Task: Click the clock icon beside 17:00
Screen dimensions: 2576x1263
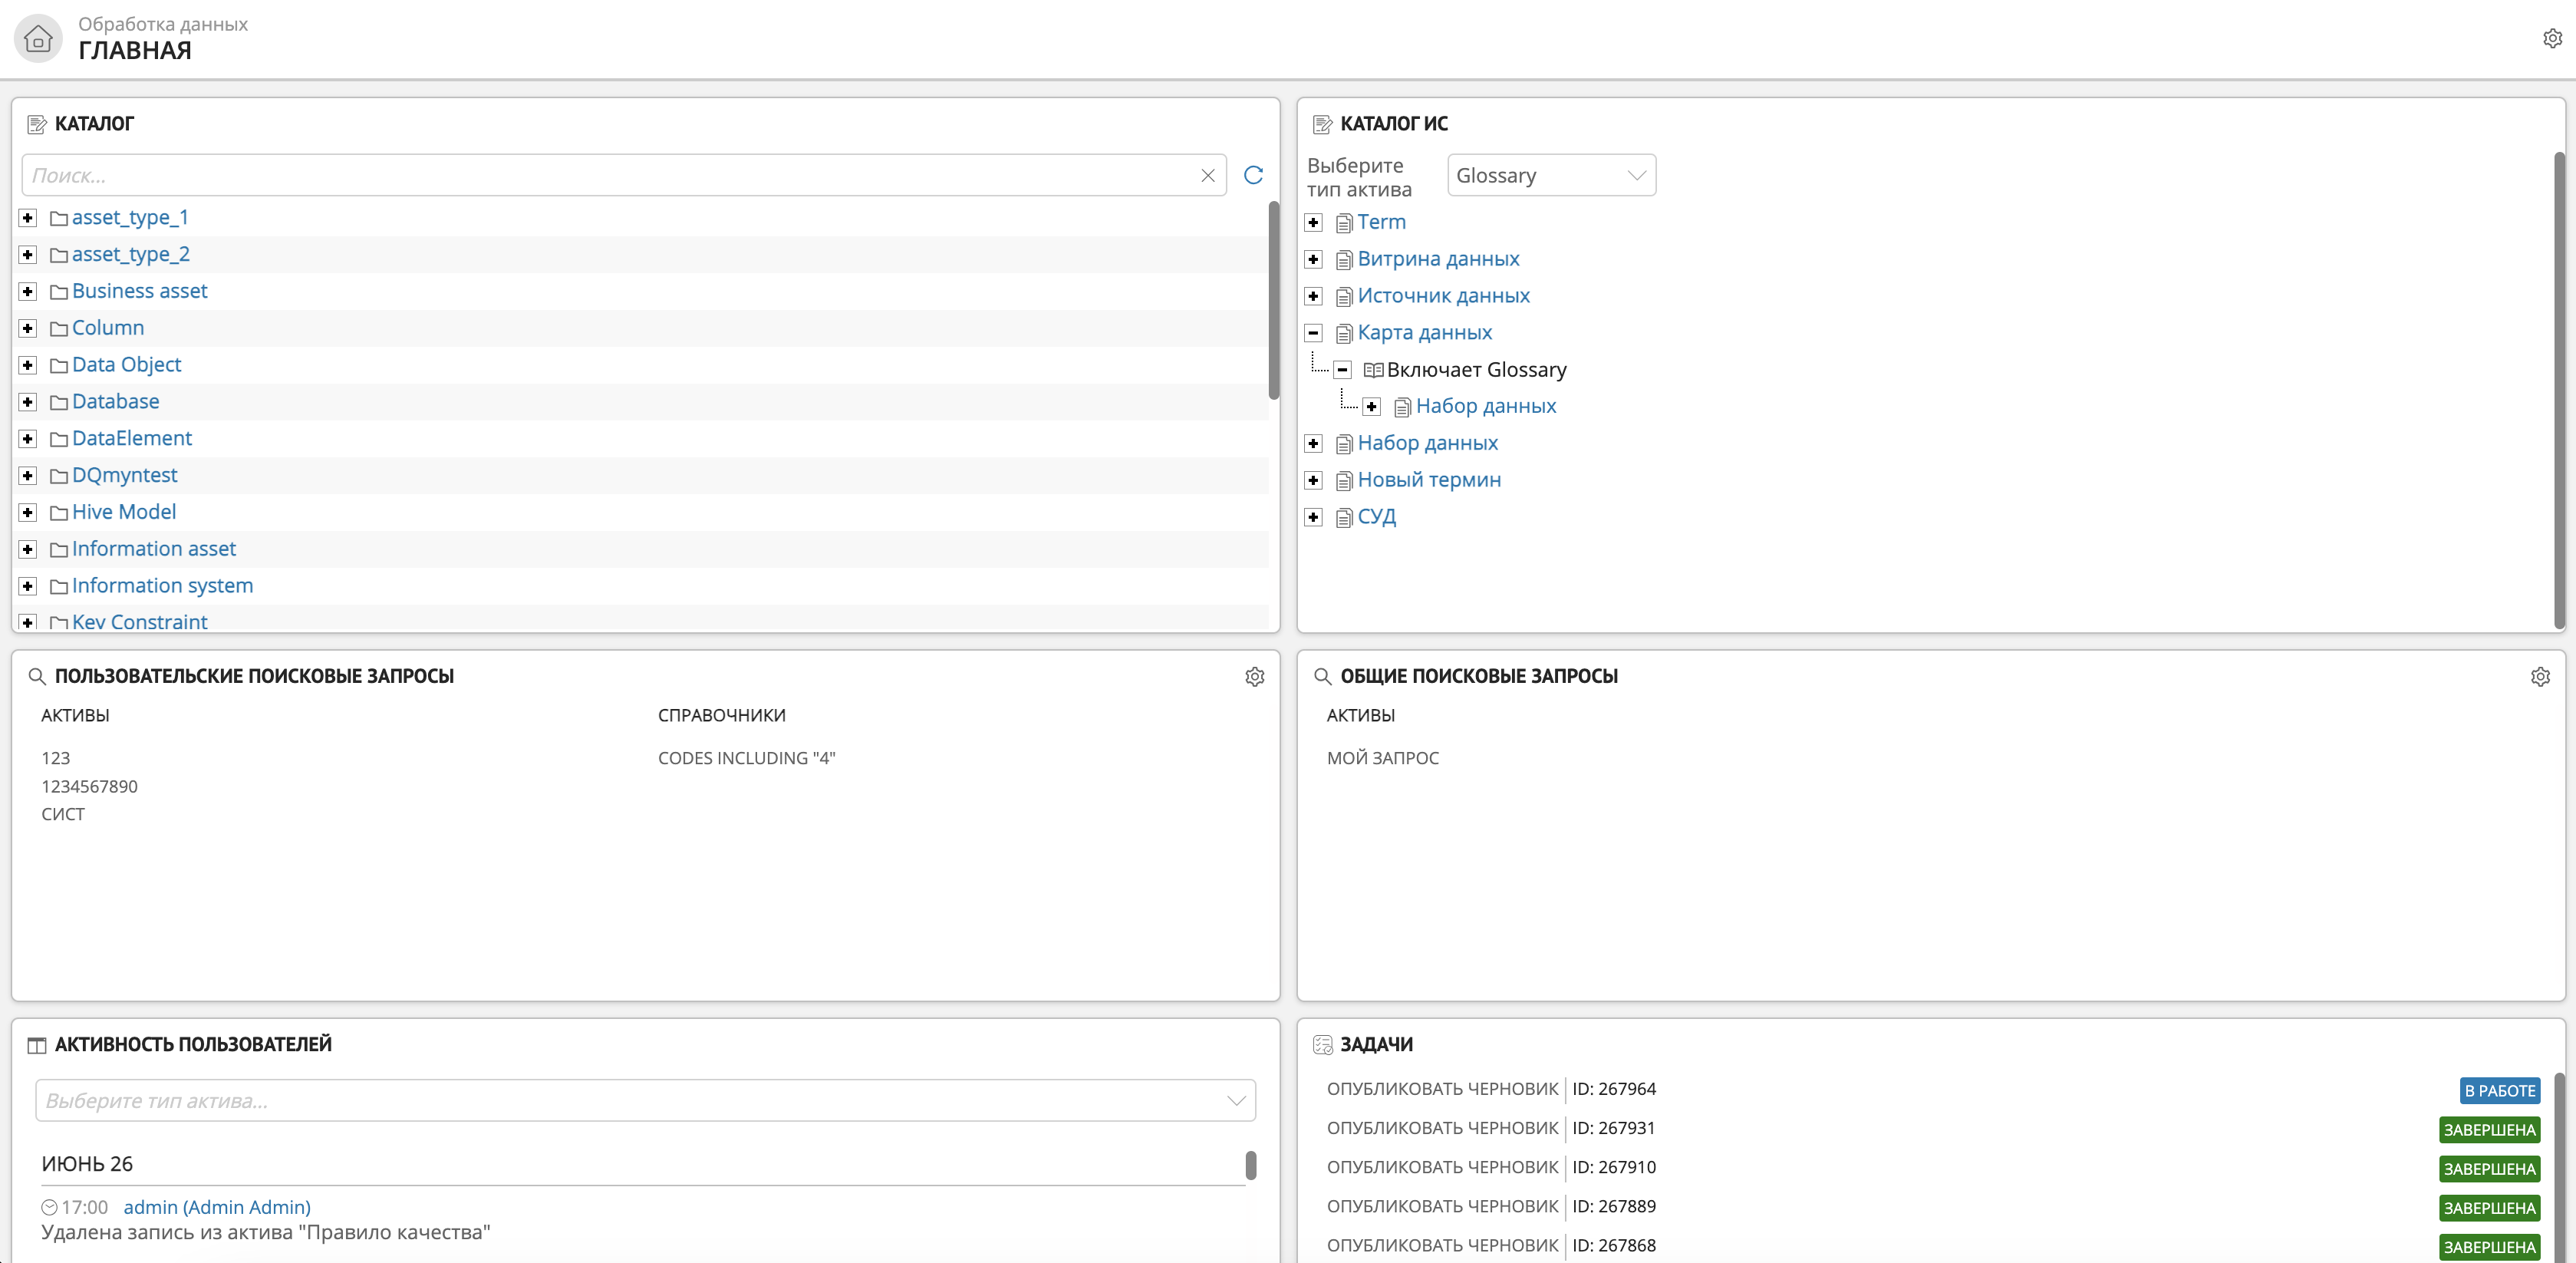Action: (49, 1207)
